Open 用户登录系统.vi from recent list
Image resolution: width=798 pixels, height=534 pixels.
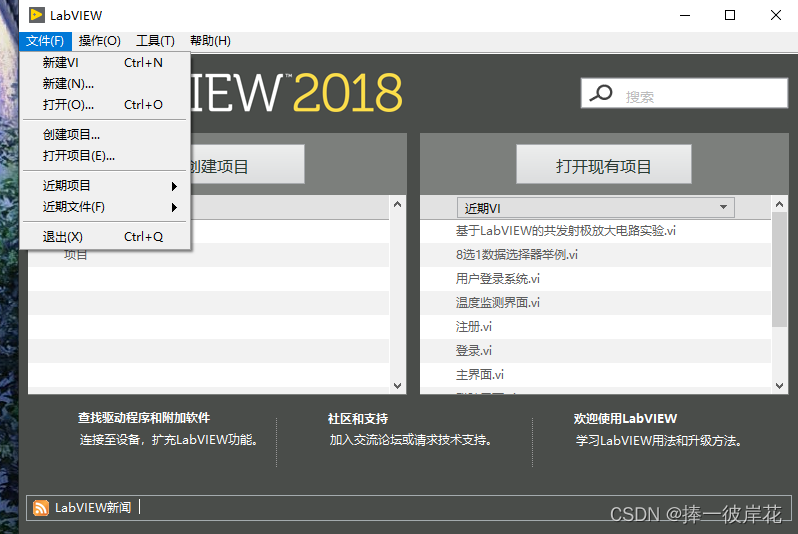click(x=595, y=279)
